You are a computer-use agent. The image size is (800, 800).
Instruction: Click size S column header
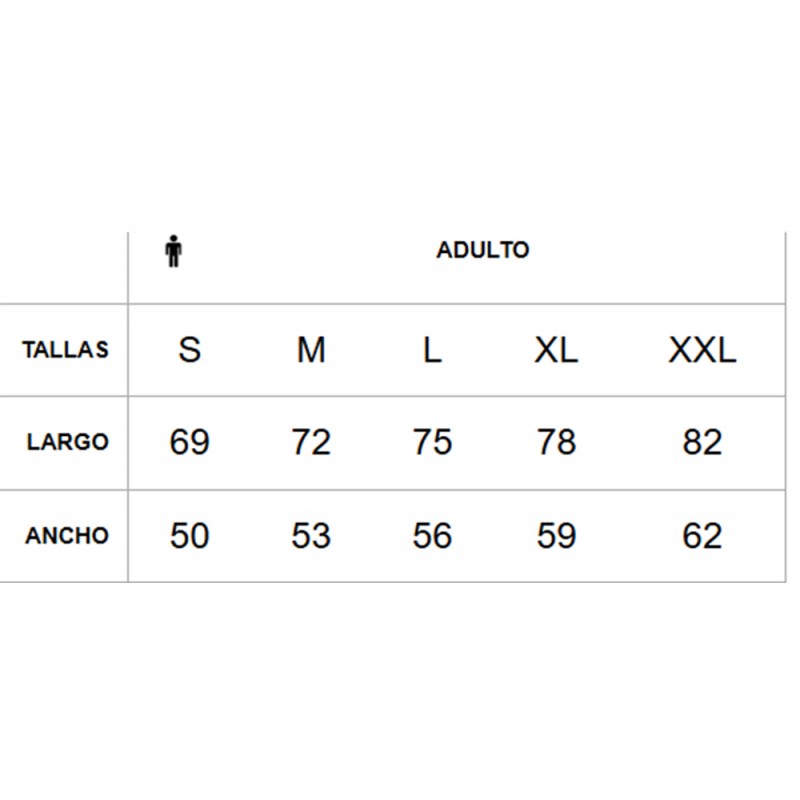click(189, 350)
